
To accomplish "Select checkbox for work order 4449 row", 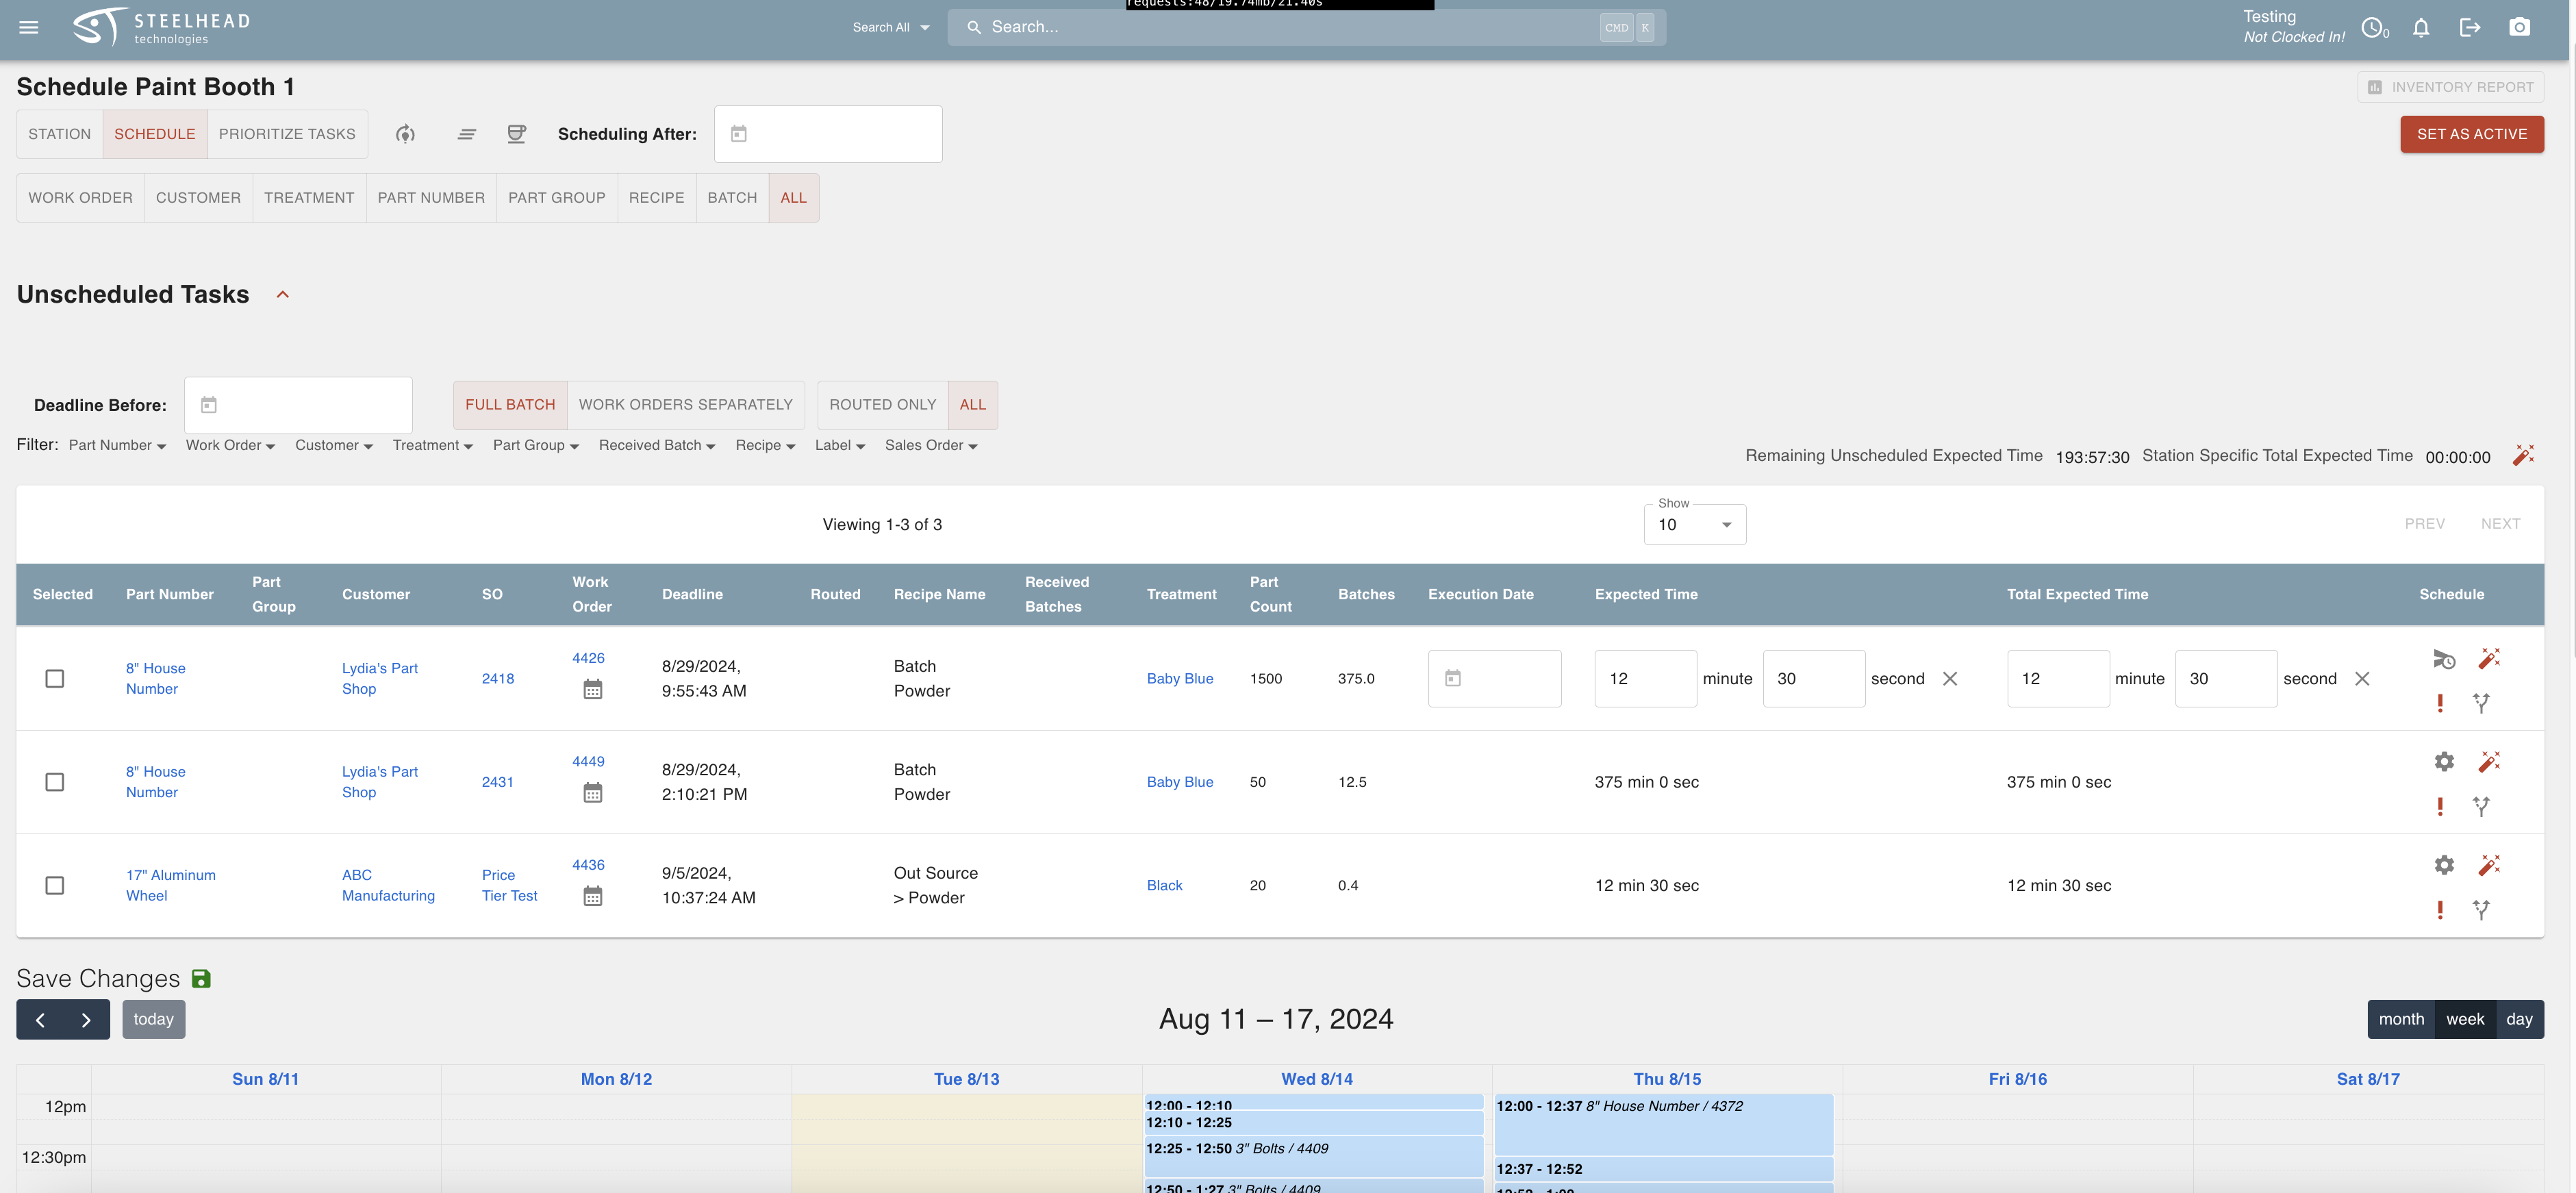I will [55, 782].
